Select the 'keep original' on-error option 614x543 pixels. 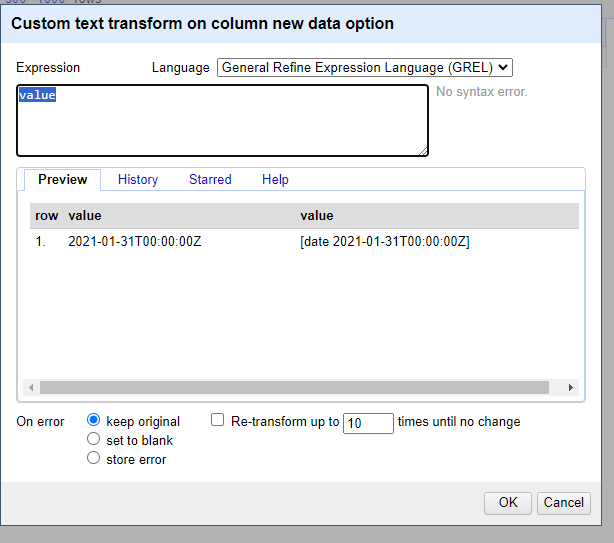coord(93,420)
